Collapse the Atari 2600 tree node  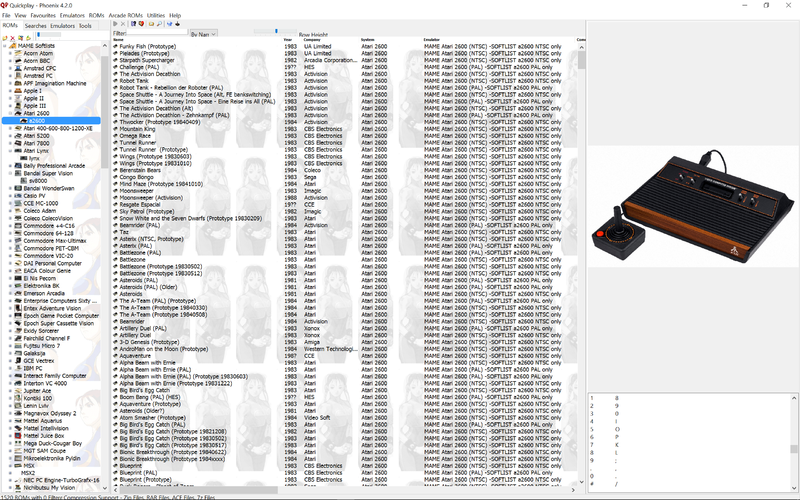pos(10,113)
